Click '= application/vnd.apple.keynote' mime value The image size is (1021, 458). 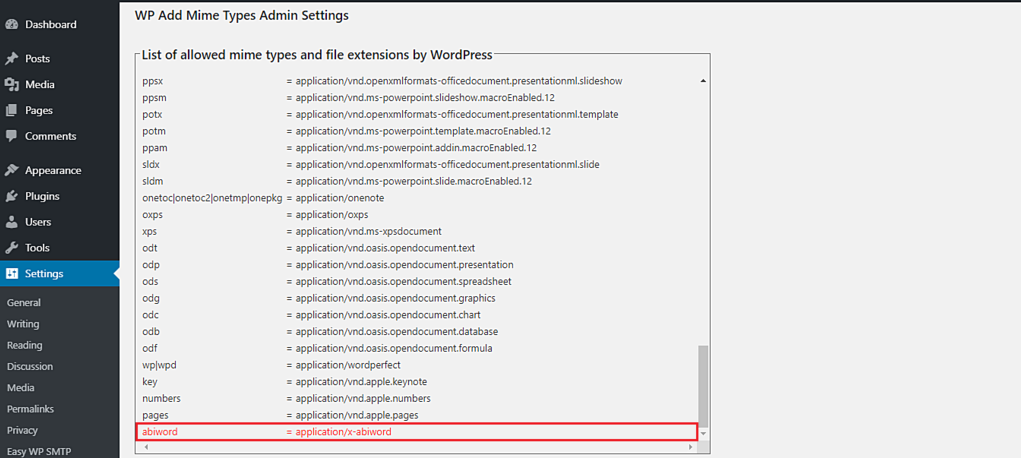(x=357, y=382)
